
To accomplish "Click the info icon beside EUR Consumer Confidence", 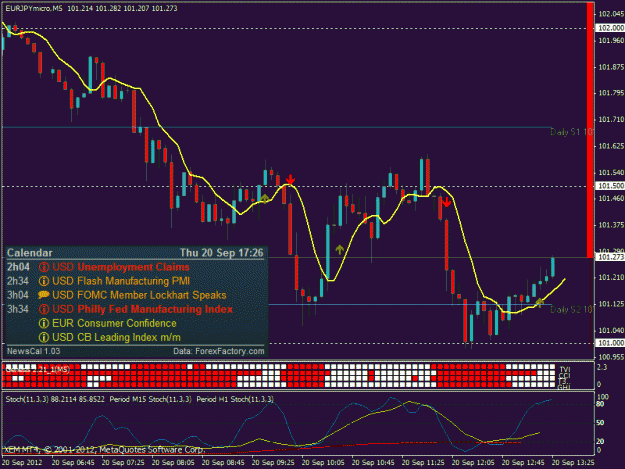I will 43,323.
